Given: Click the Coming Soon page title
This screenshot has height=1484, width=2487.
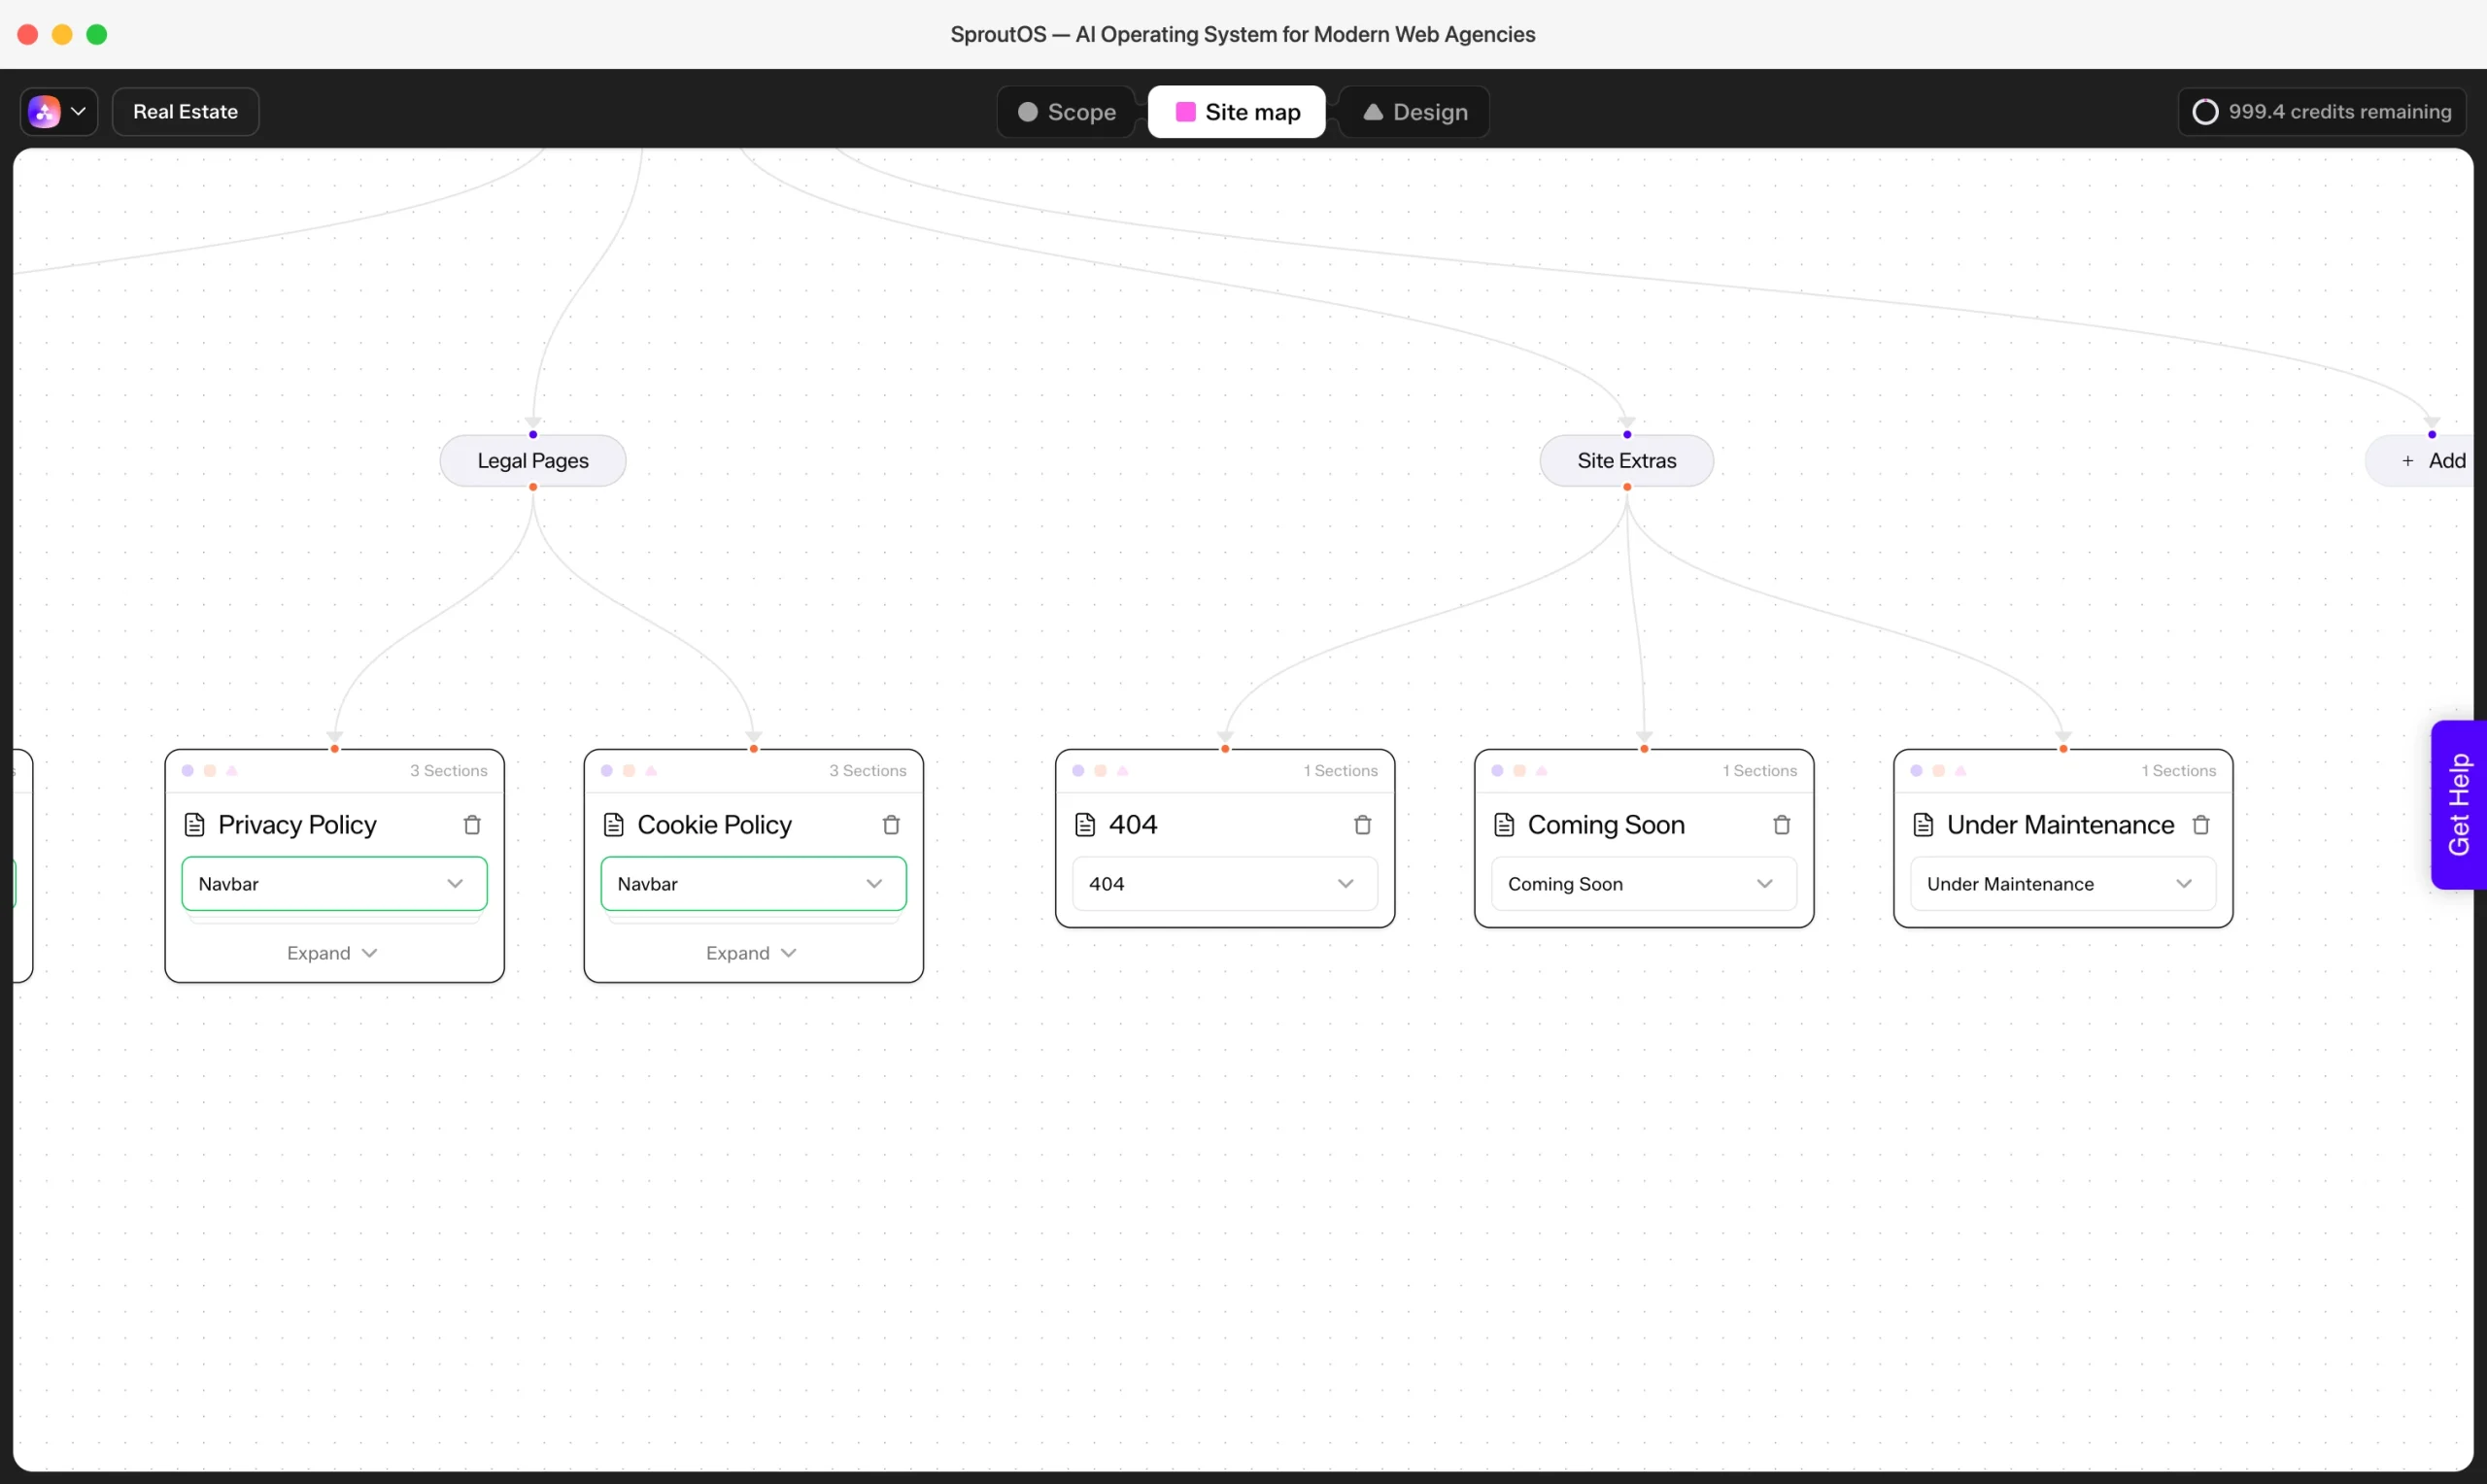Looking at the screenshot, I should pyautogui.click(x=1606, y=825).
